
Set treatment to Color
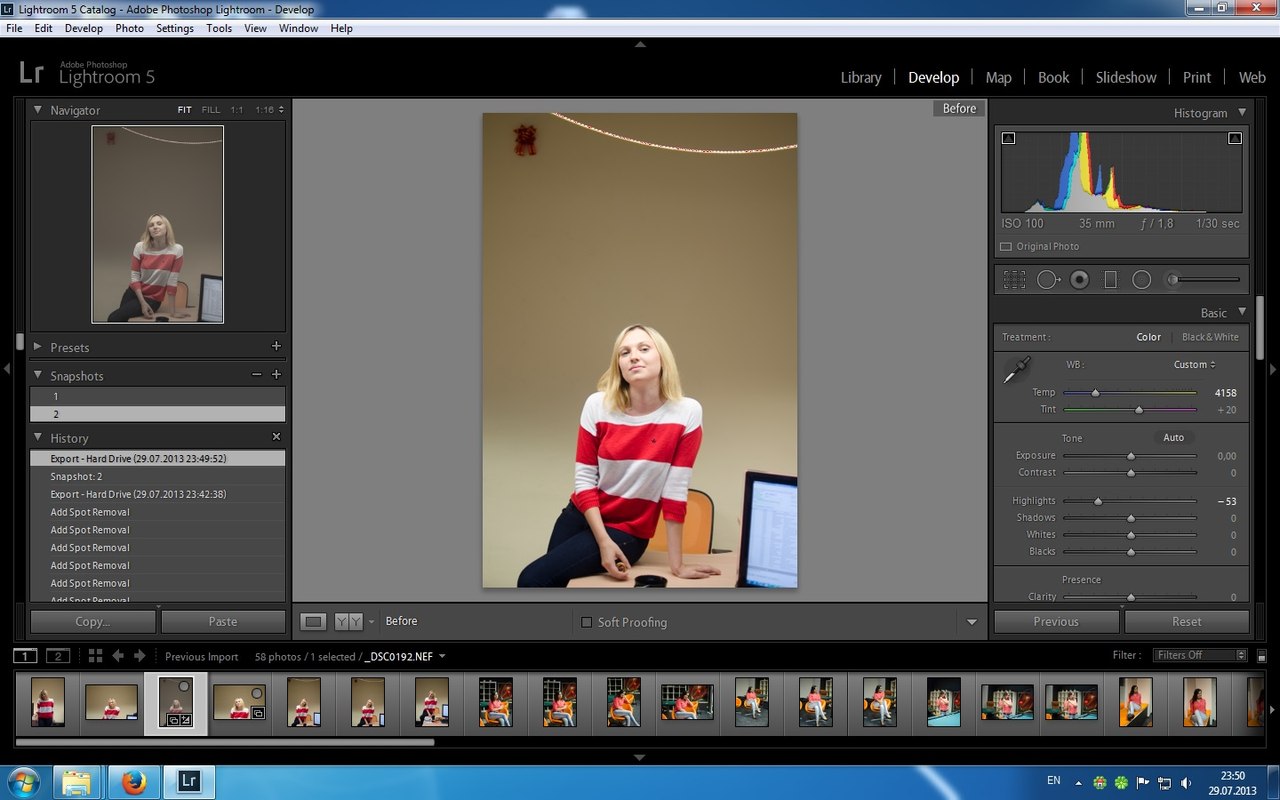pos(1149,337)
